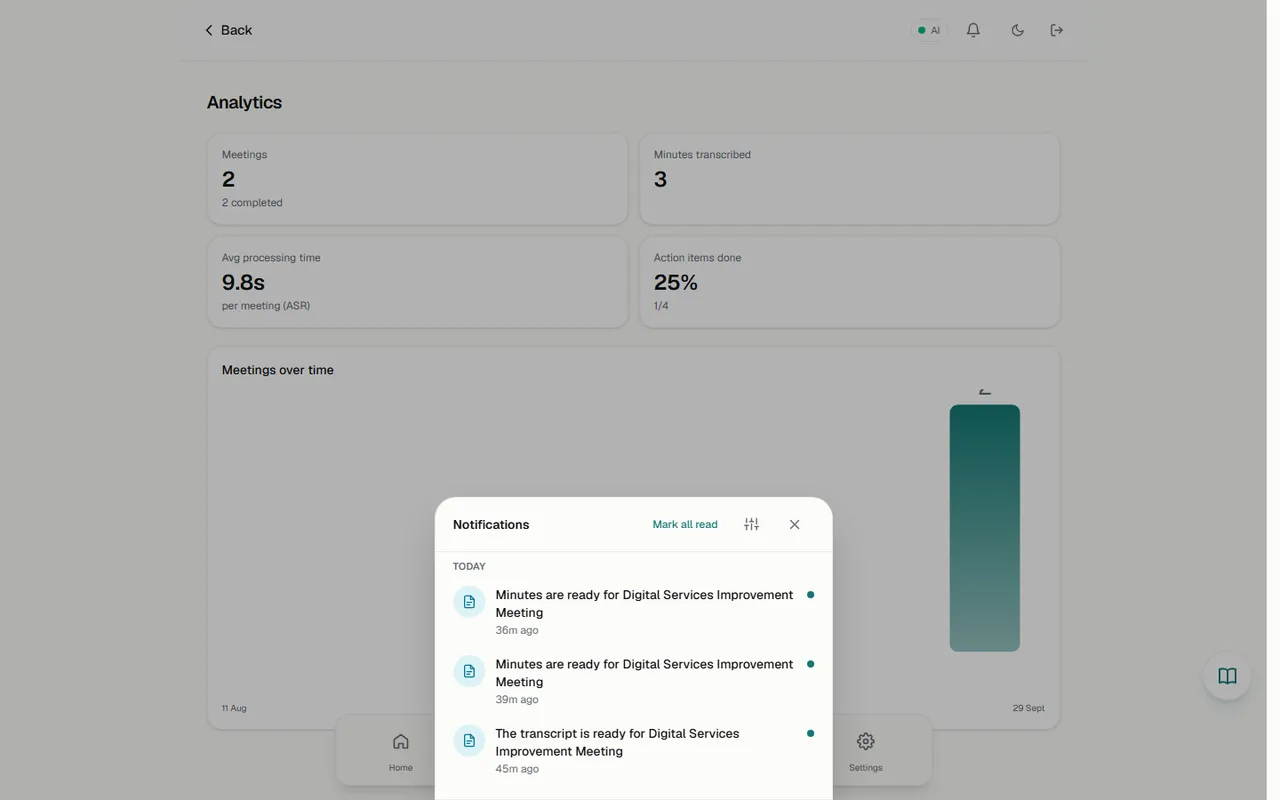Log out using the exit icon
This screenshot has height=800, width=1280.
coord(1057,30)
